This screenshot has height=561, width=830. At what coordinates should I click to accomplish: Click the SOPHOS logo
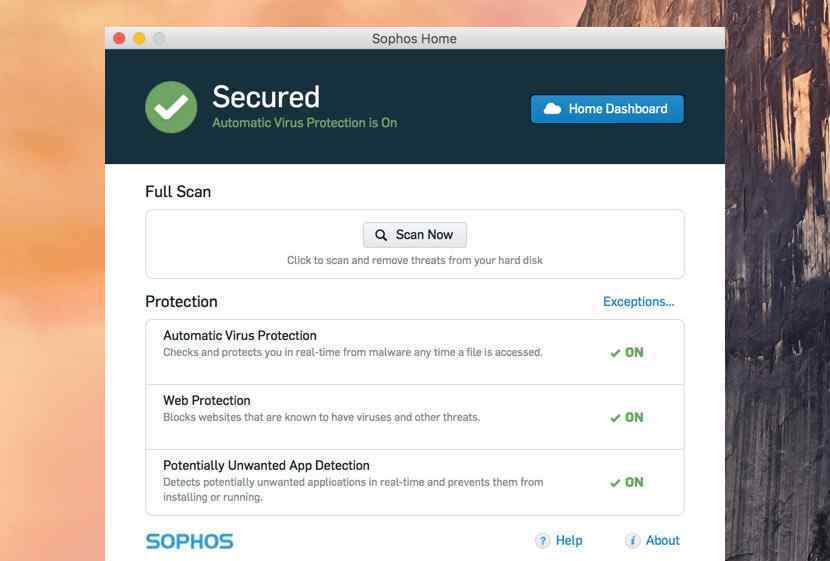pos(190,541)
